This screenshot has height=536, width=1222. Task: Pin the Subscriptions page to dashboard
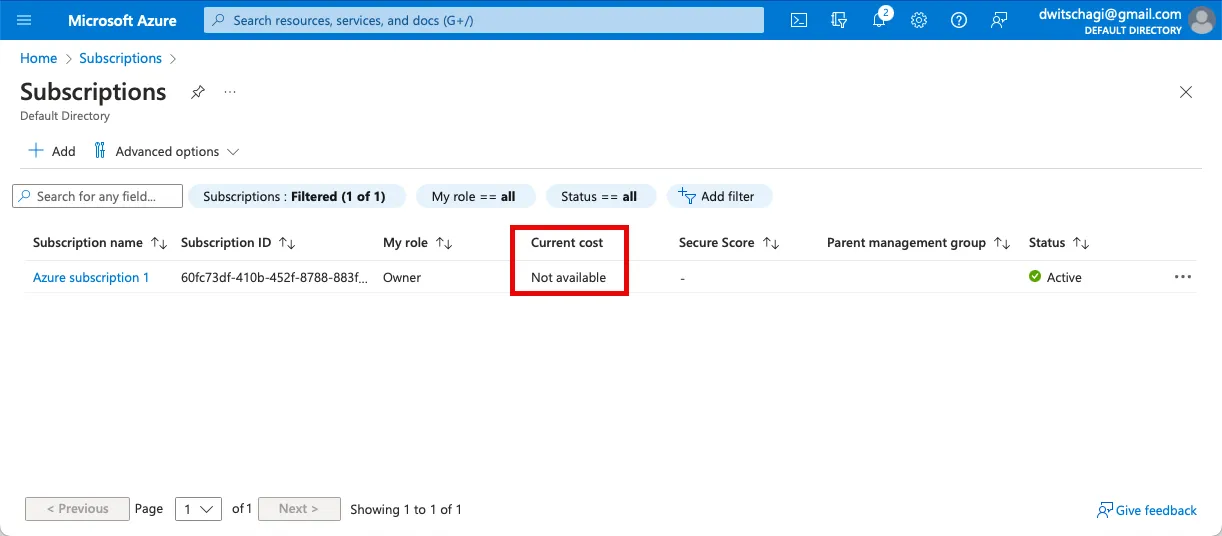pyautogui.click(x=198, y=92)
